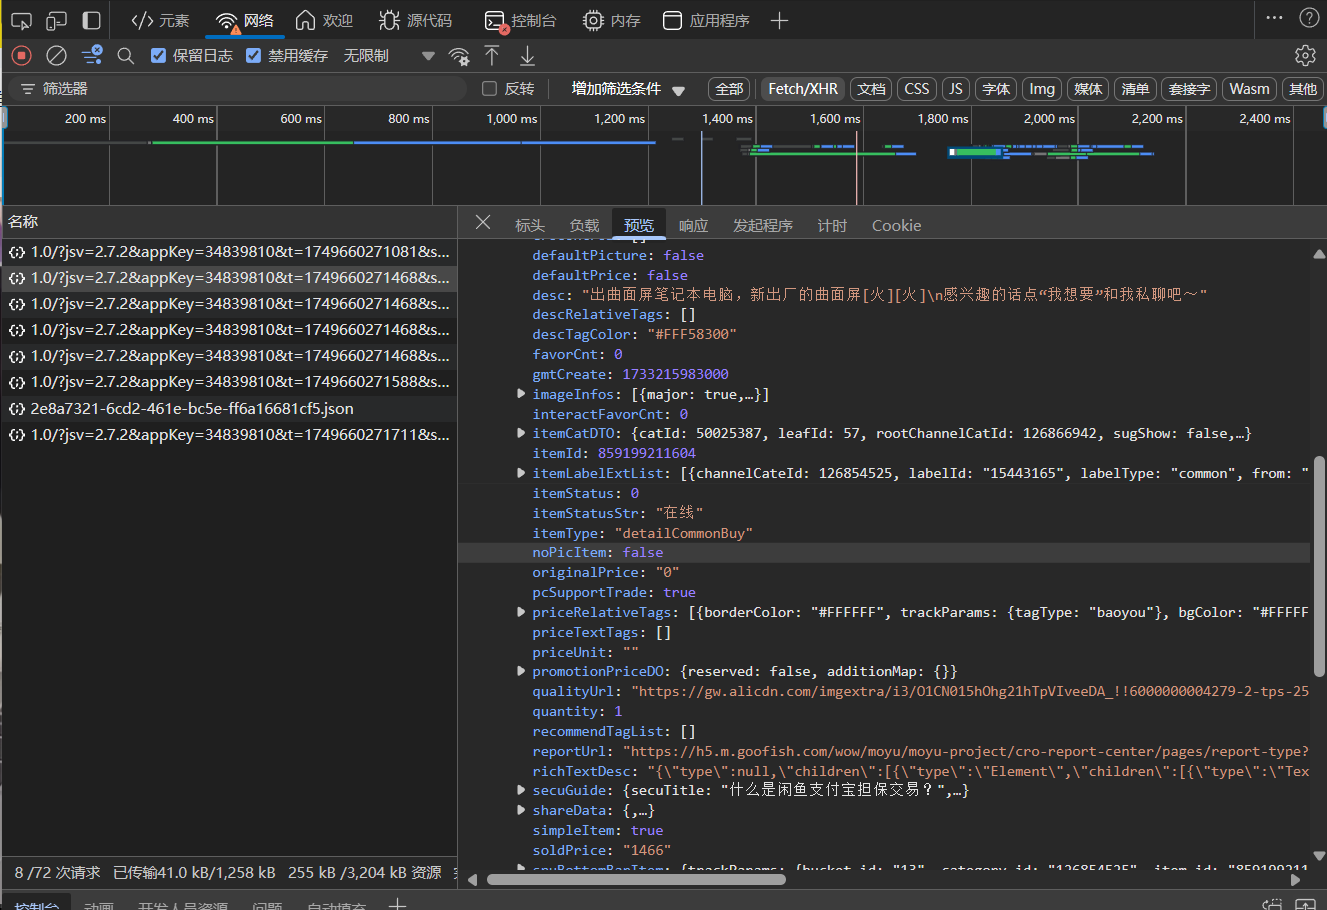Filter requests by the JS type button

[955, 89]
